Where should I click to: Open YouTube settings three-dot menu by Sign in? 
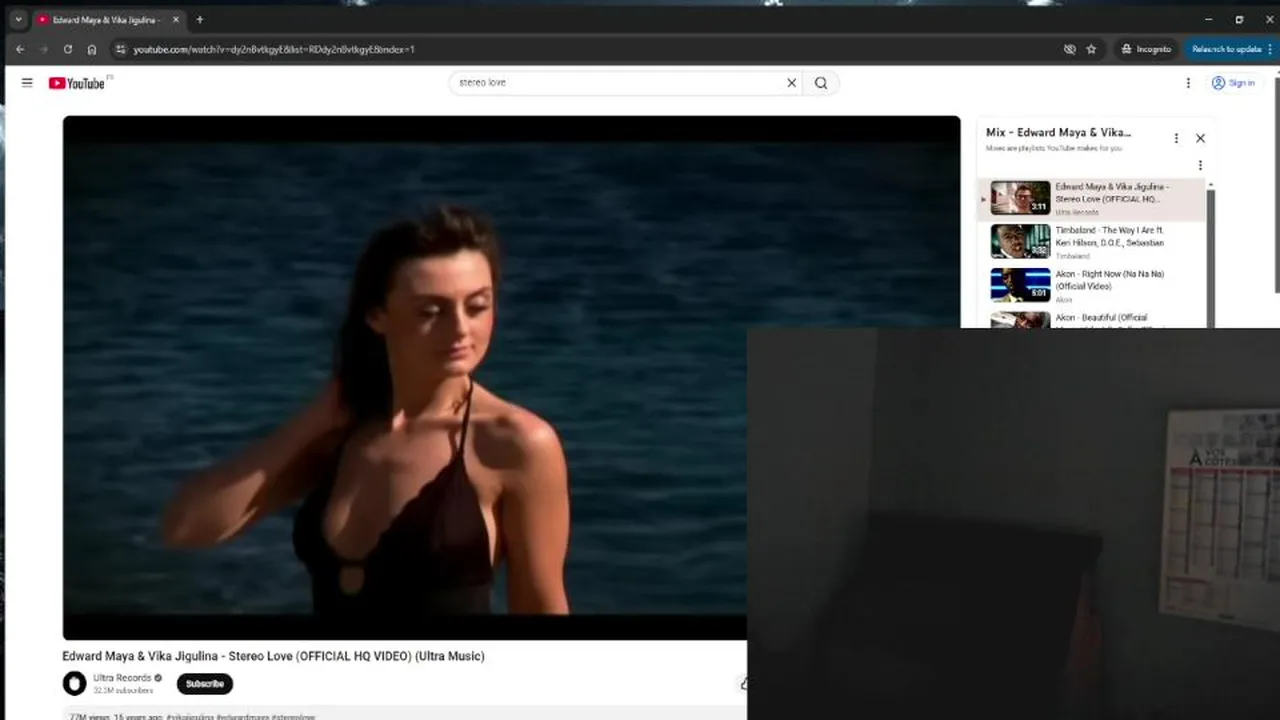coord(1188,83)
